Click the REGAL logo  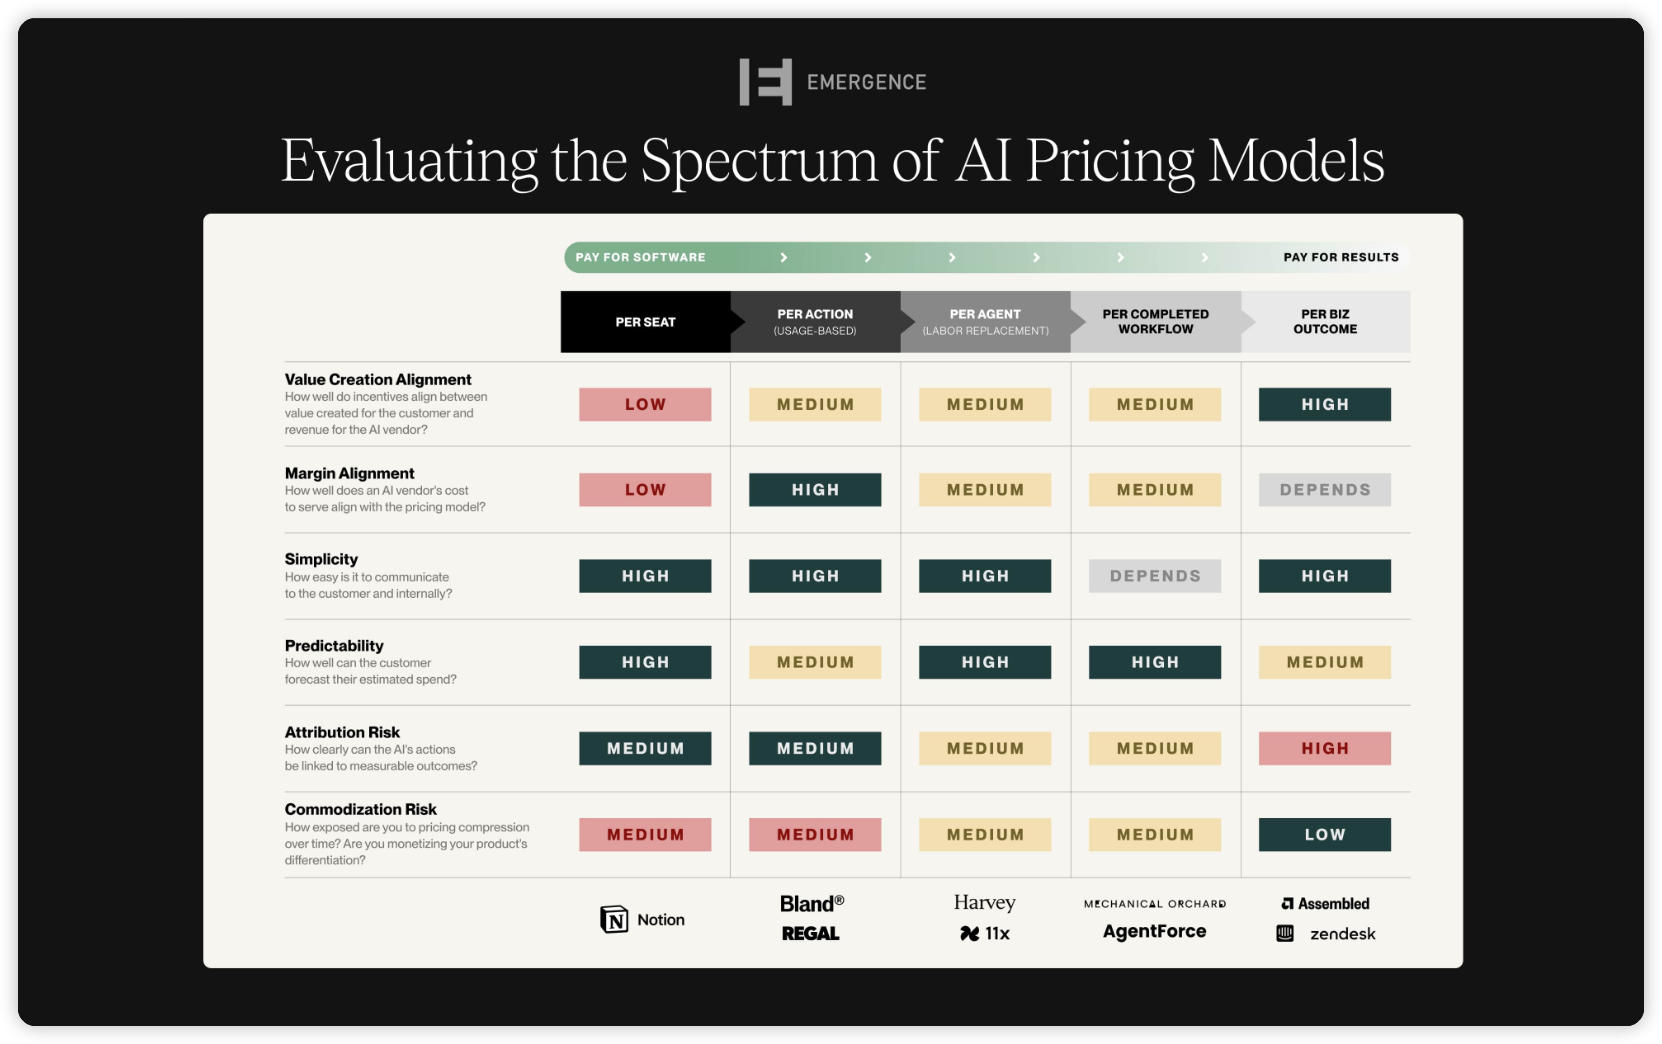click(810, 933)
